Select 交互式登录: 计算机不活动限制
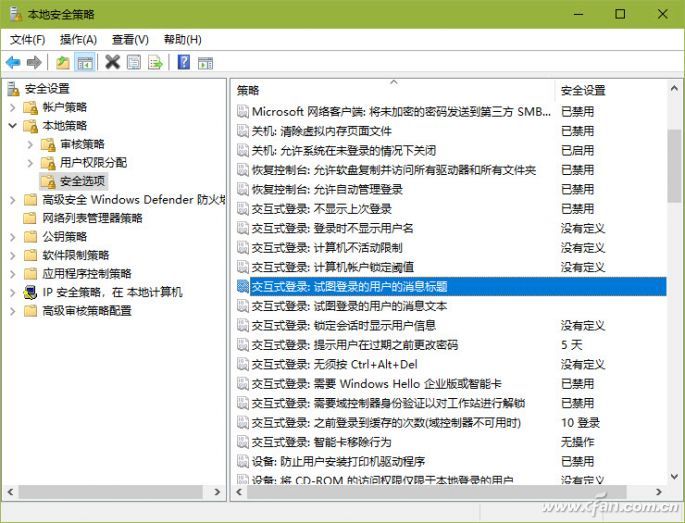Image resolution: width=685 pixels, height=523 pixels. point(450,248)
